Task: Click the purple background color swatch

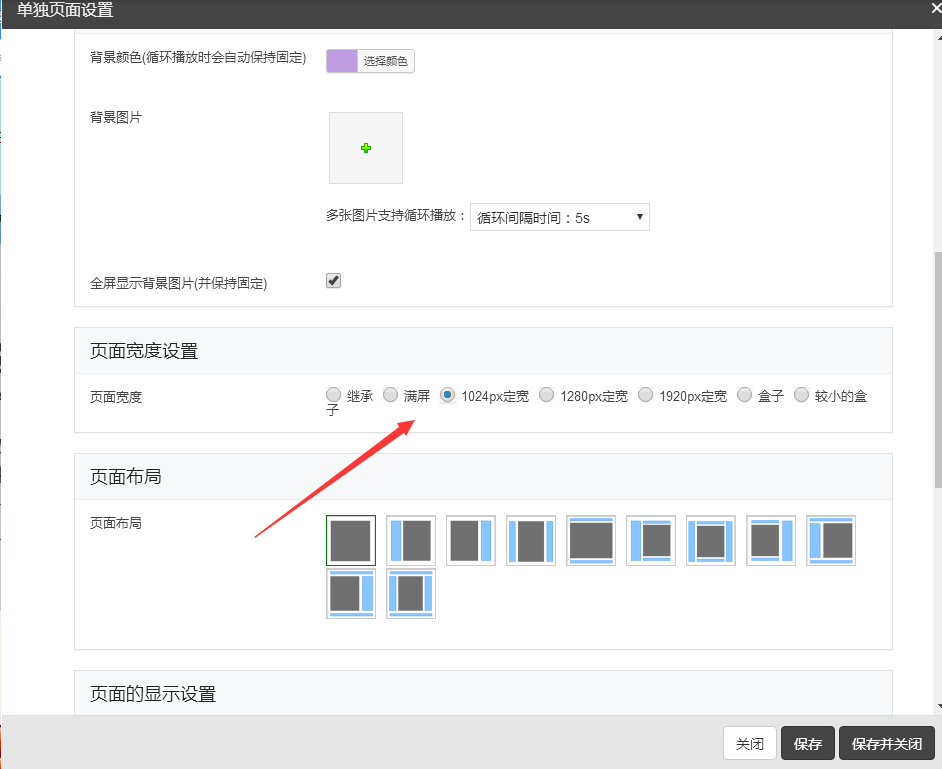Action: click(x=342, y=61)
